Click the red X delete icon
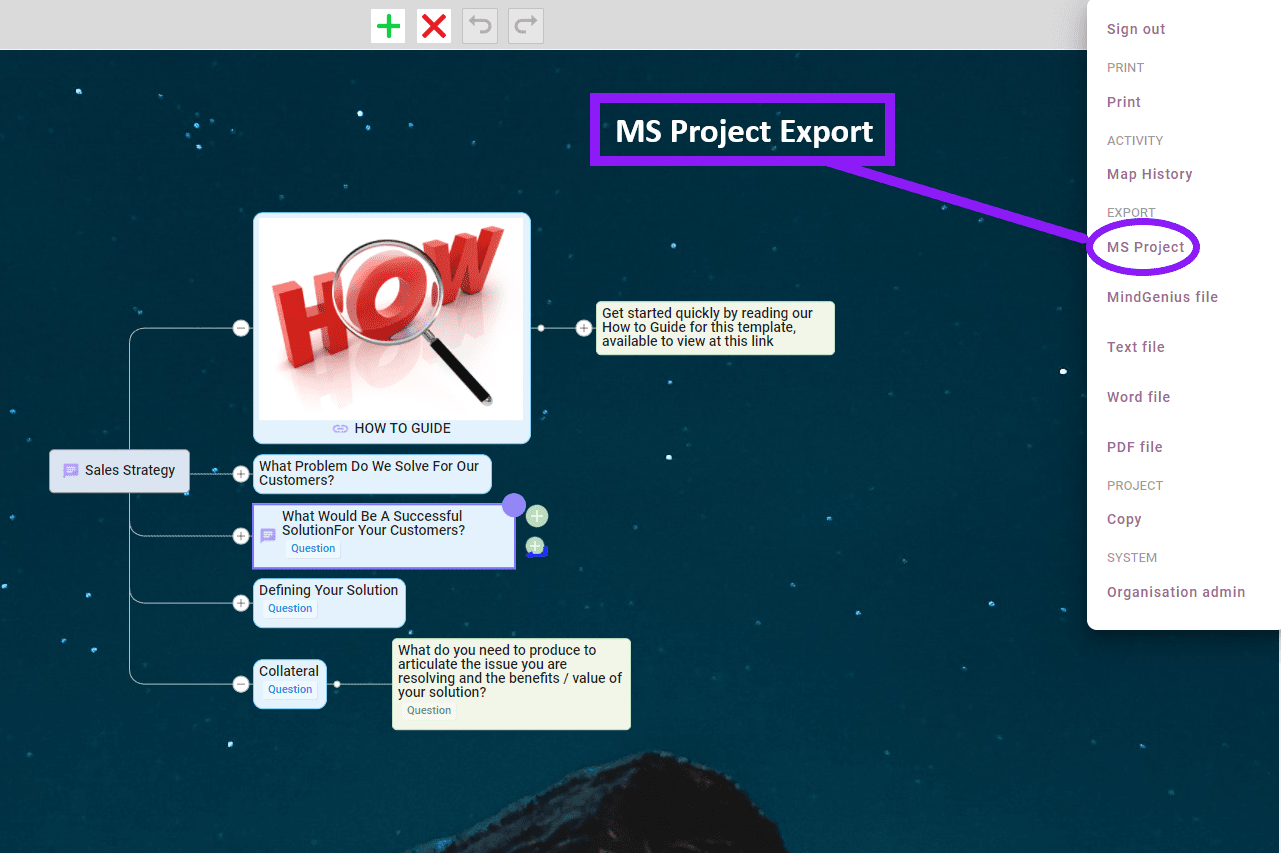Screen dimensions: 1281x853 coord(434,26)
